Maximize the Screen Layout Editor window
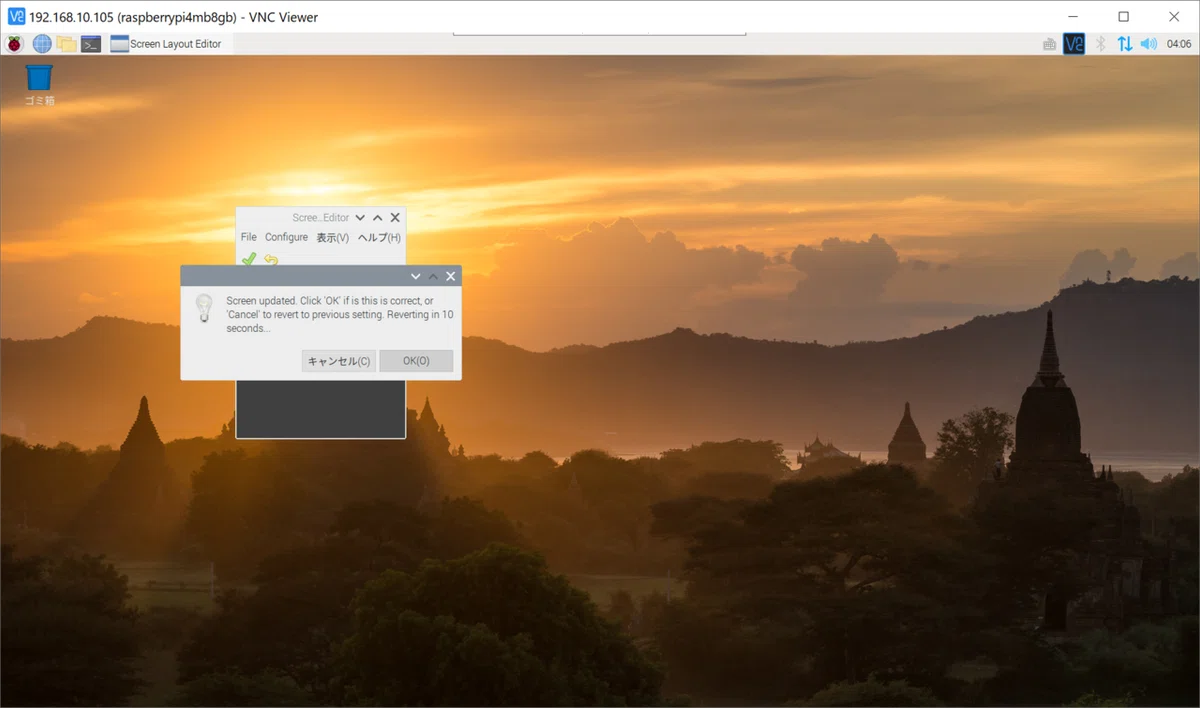The width and height of the screenshot is (1200, 708). [377, 217]
